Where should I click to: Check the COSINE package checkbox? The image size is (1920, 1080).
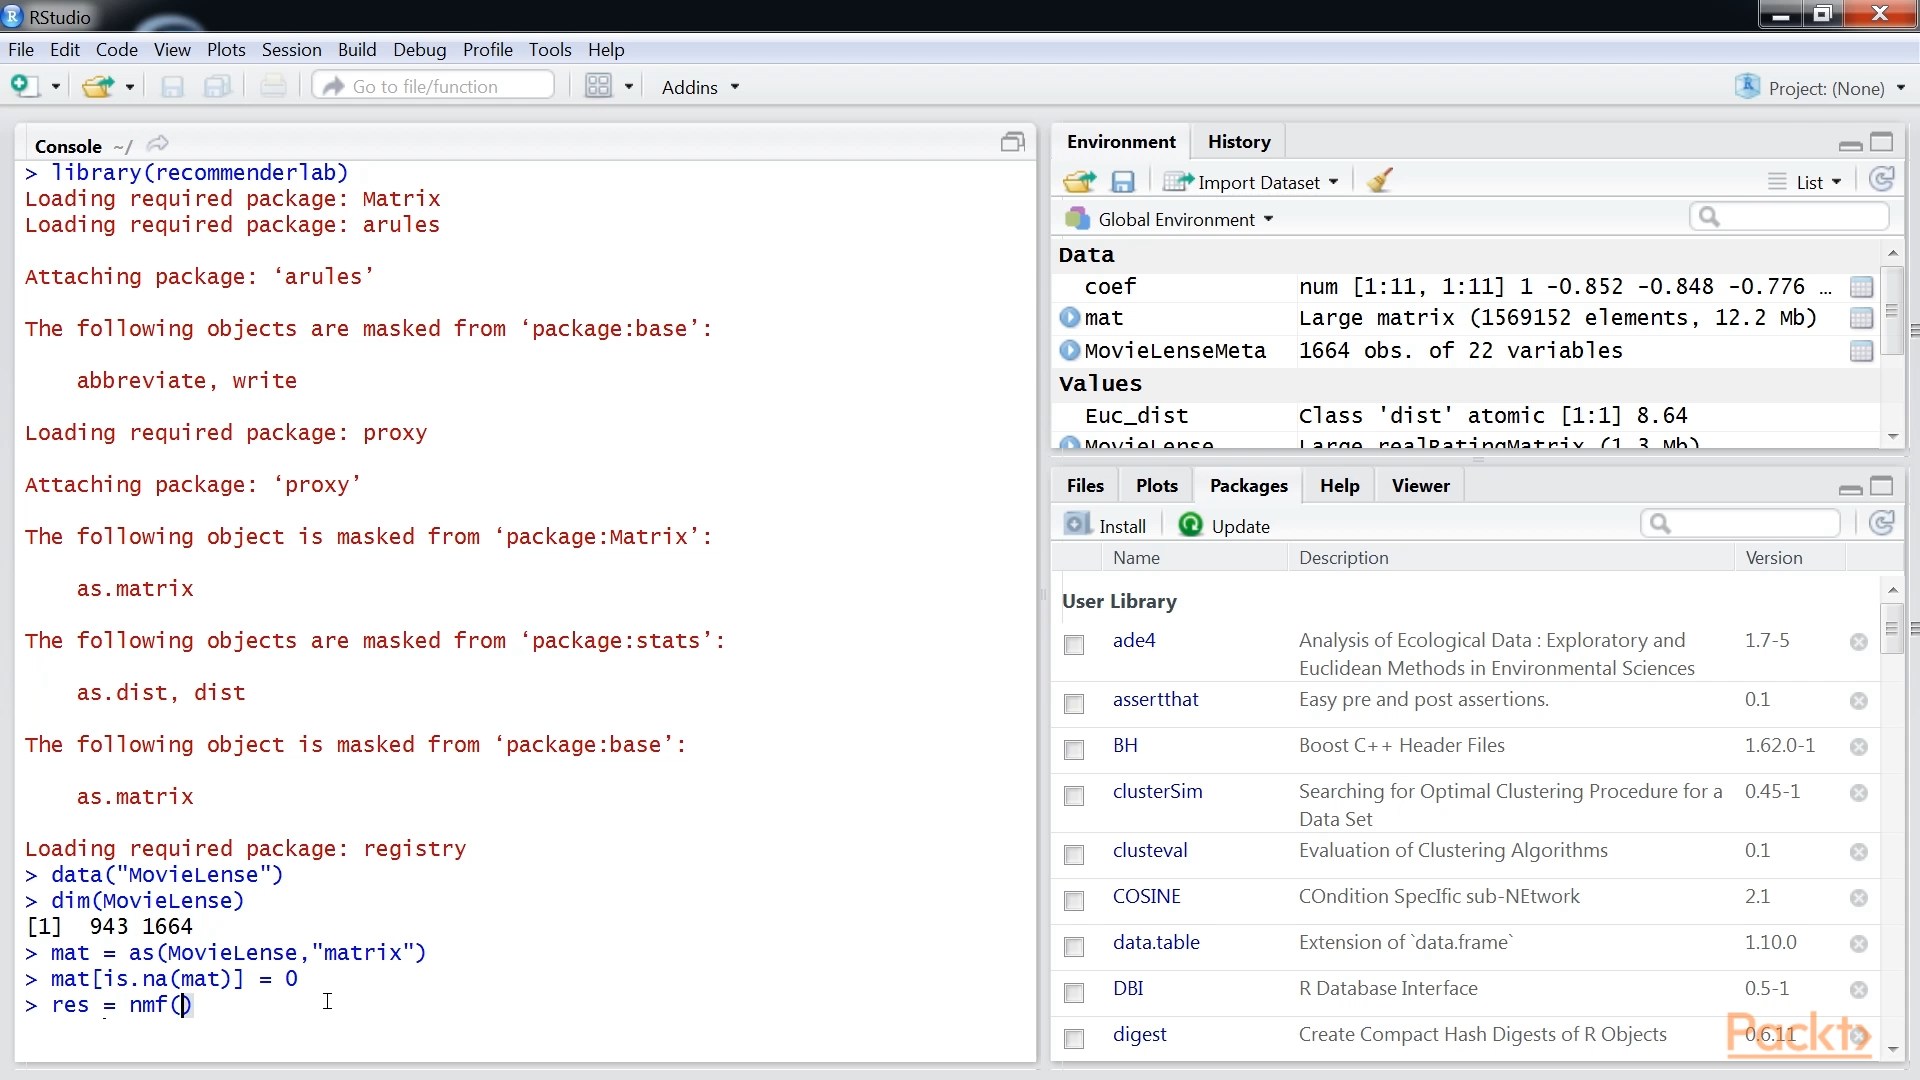click(1074, 901)
